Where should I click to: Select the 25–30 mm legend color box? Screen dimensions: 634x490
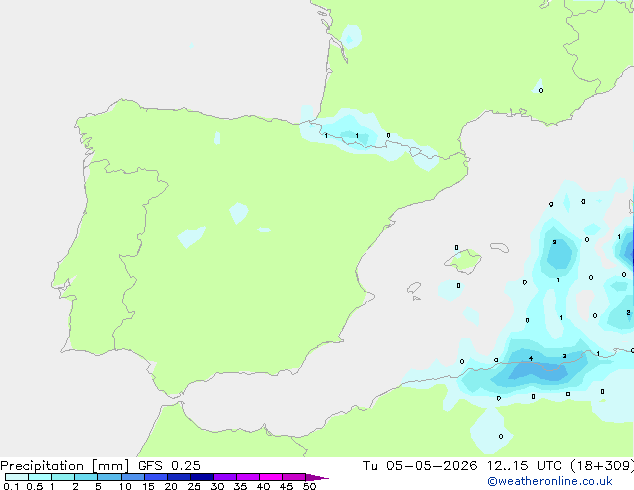tap(201, 477)
